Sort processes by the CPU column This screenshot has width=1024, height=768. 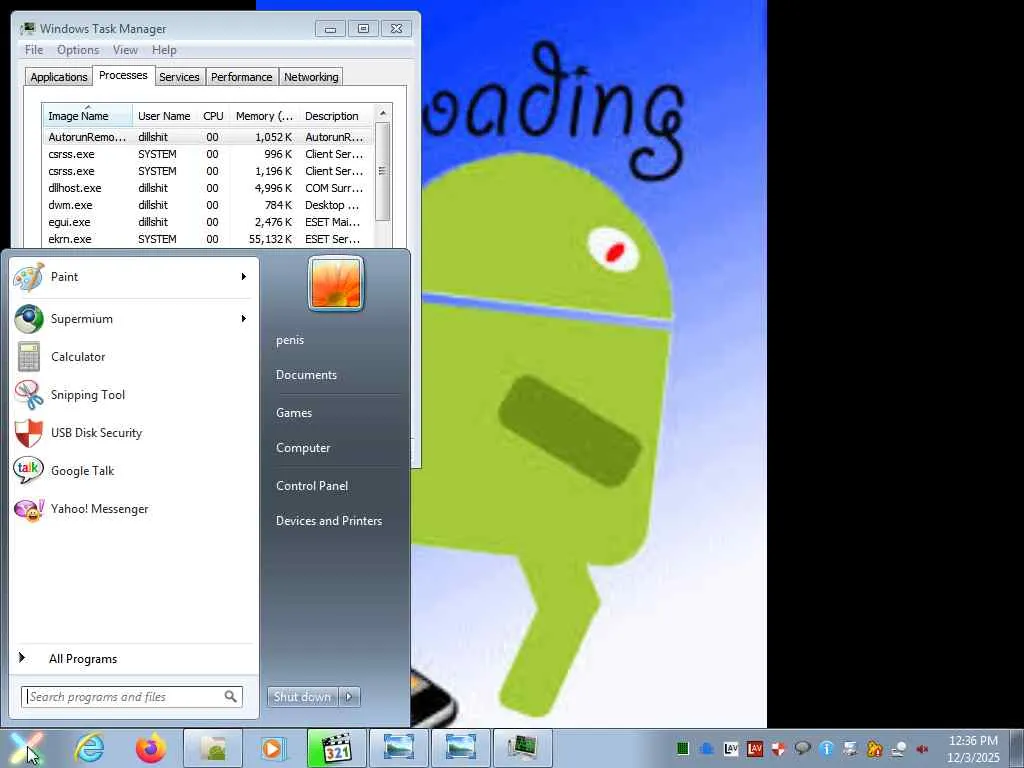click(x=213, y=116)
